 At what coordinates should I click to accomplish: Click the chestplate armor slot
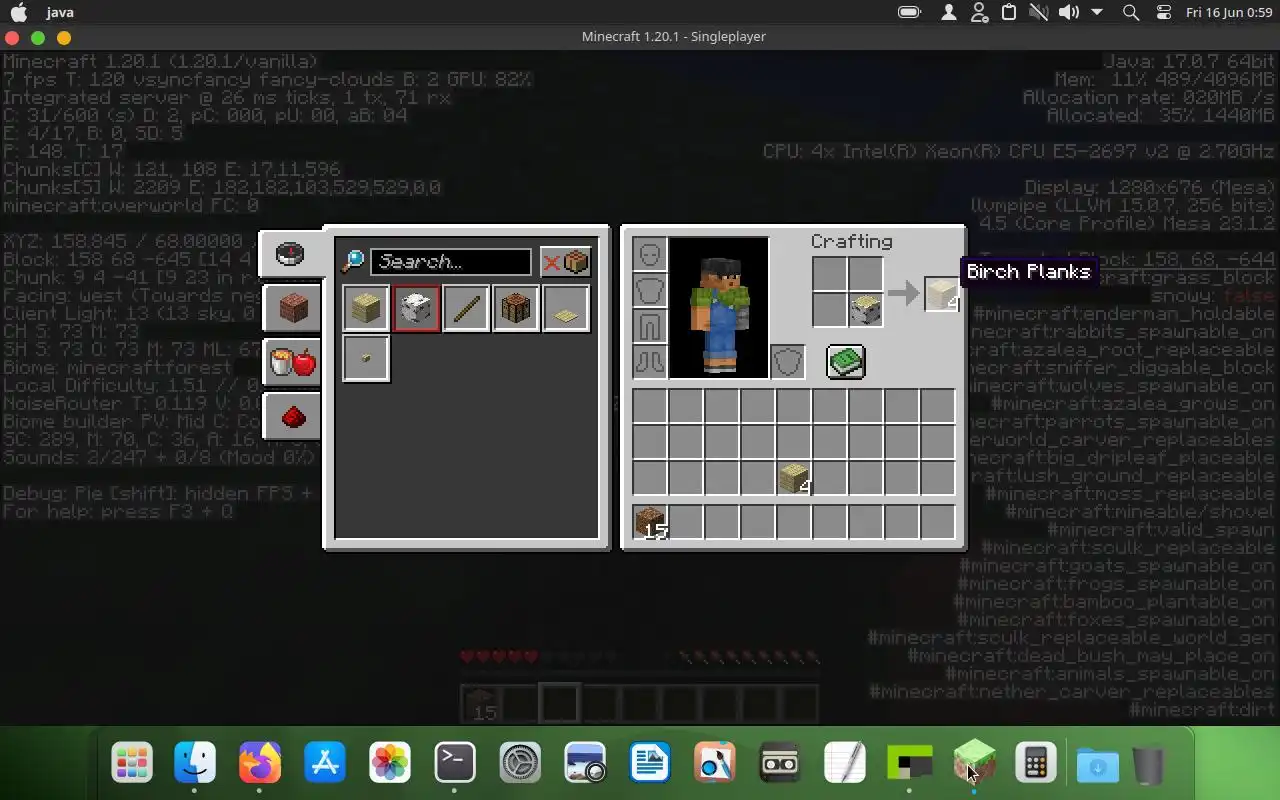(650, 291)
